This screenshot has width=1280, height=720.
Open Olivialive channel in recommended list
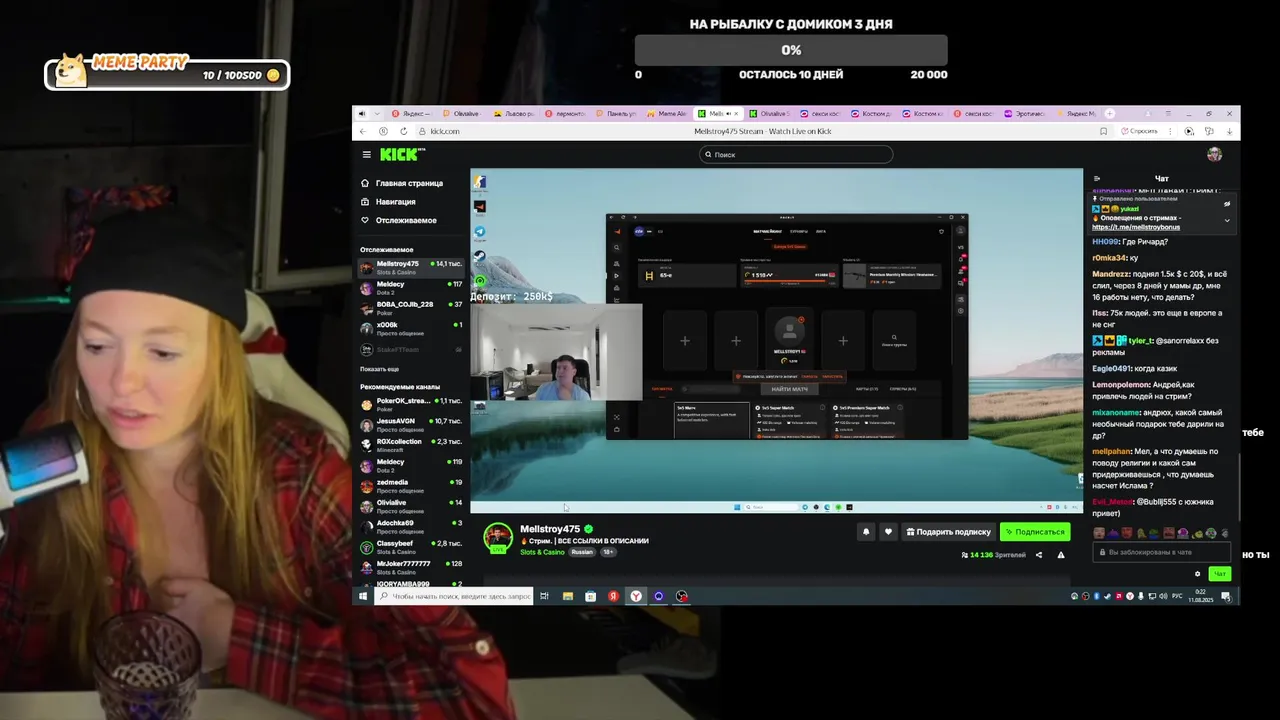(412, 506)
